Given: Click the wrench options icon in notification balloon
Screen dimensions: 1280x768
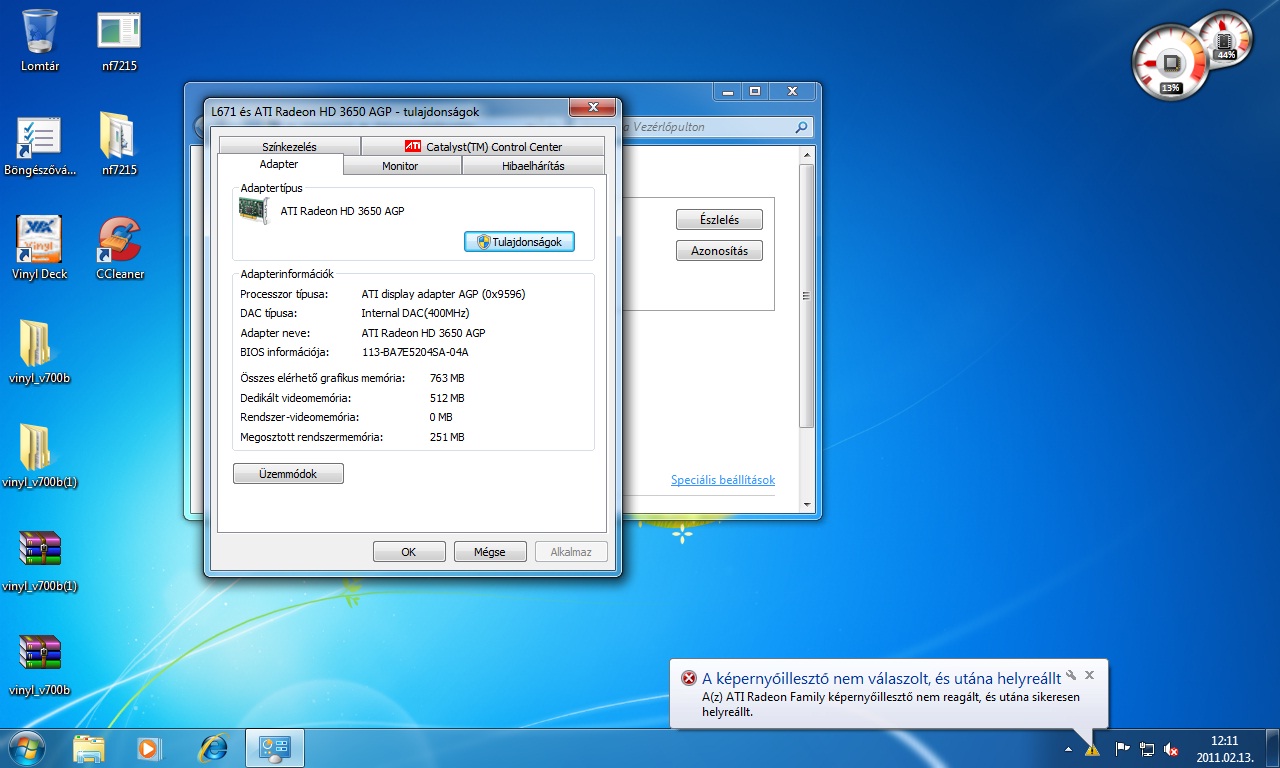Looking at the screenshot, I should (x=1071, y=675).
